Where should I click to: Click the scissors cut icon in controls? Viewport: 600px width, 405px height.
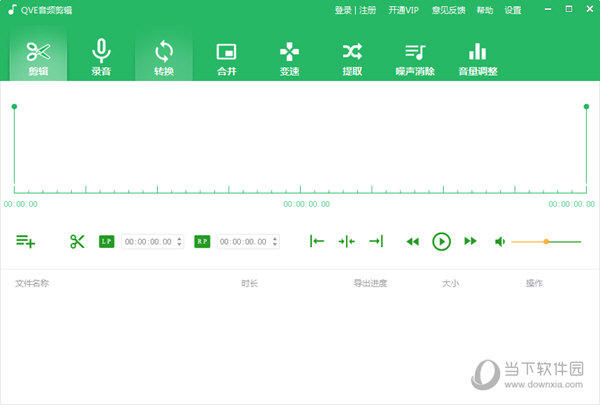(x=77, y=242)
